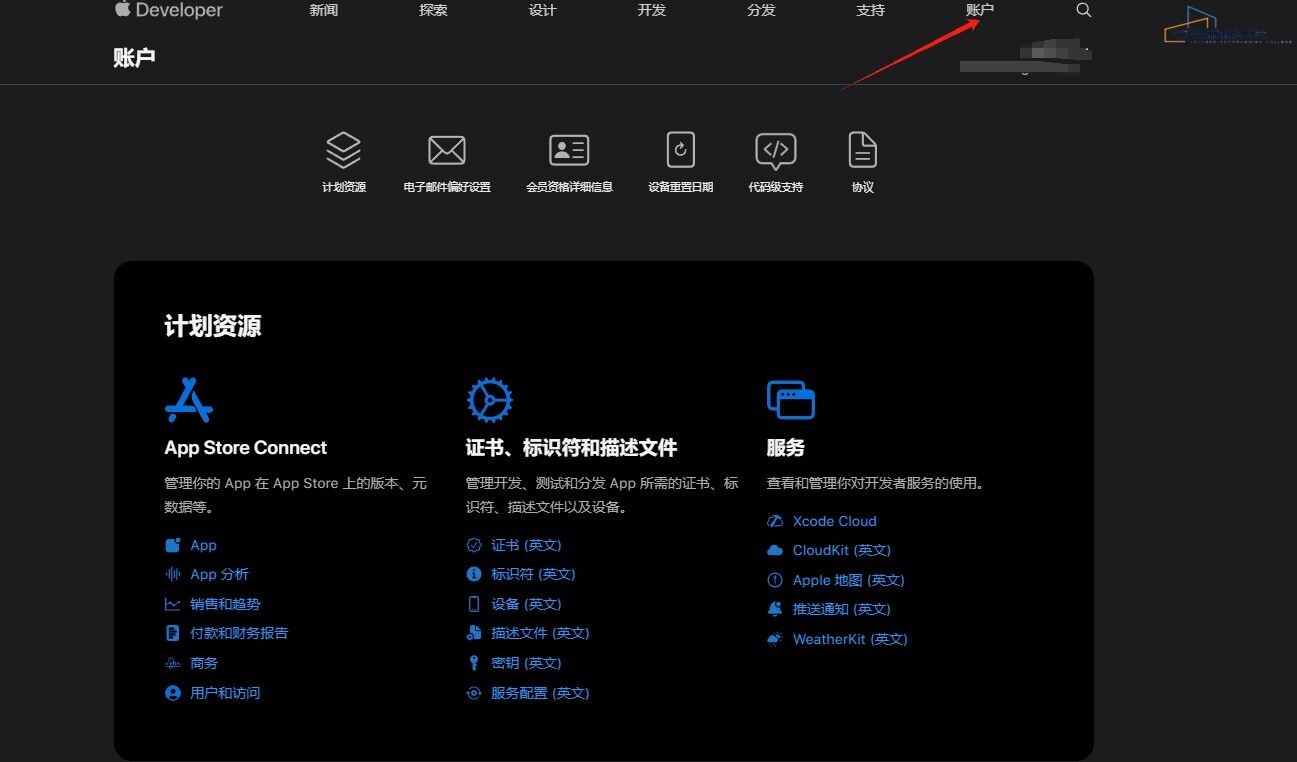Click the 证书 seal icon
The height and width of the screenshot is (762, 1297).
[x=474, y=545]
